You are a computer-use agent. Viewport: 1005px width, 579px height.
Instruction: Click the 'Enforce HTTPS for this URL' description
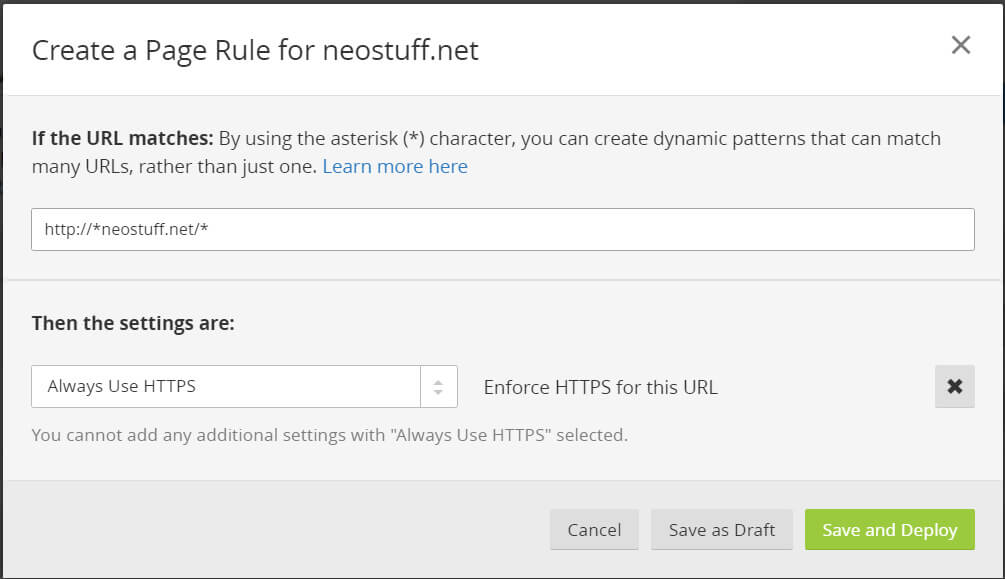[601, 387]
